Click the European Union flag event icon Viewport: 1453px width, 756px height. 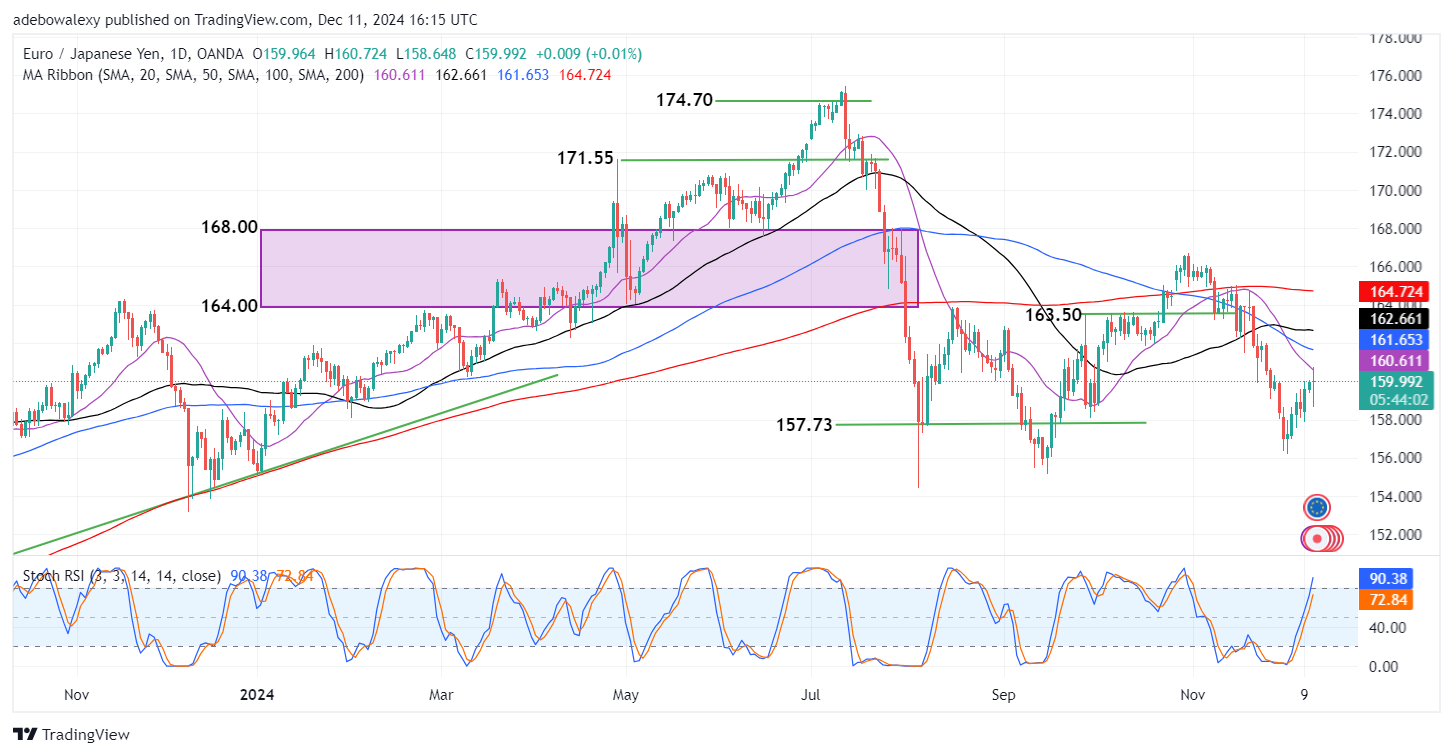tap(1317, 507)
